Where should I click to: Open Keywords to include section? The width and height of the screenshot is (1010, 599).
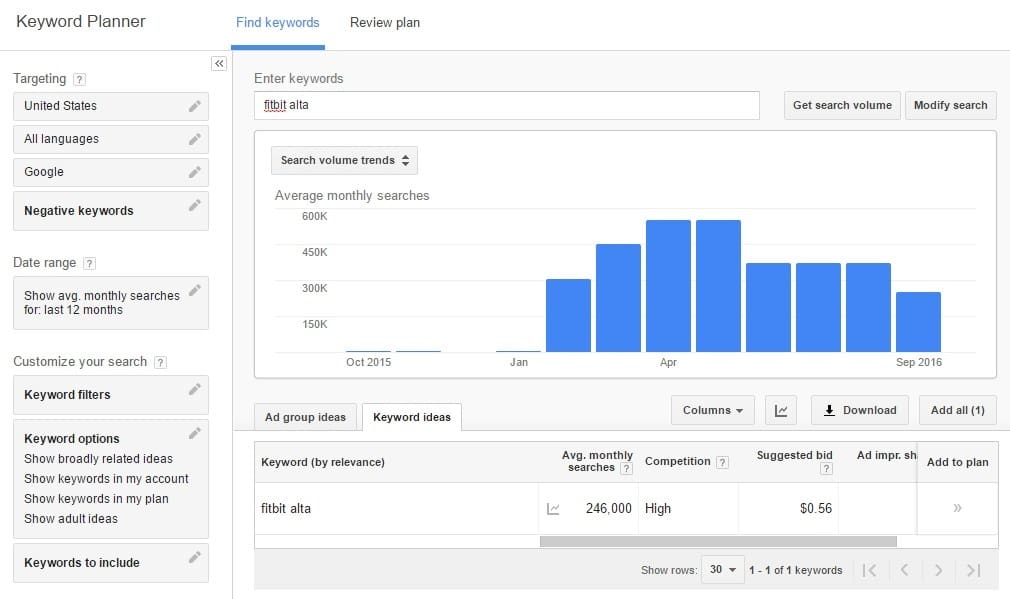[x=111, y=563]
